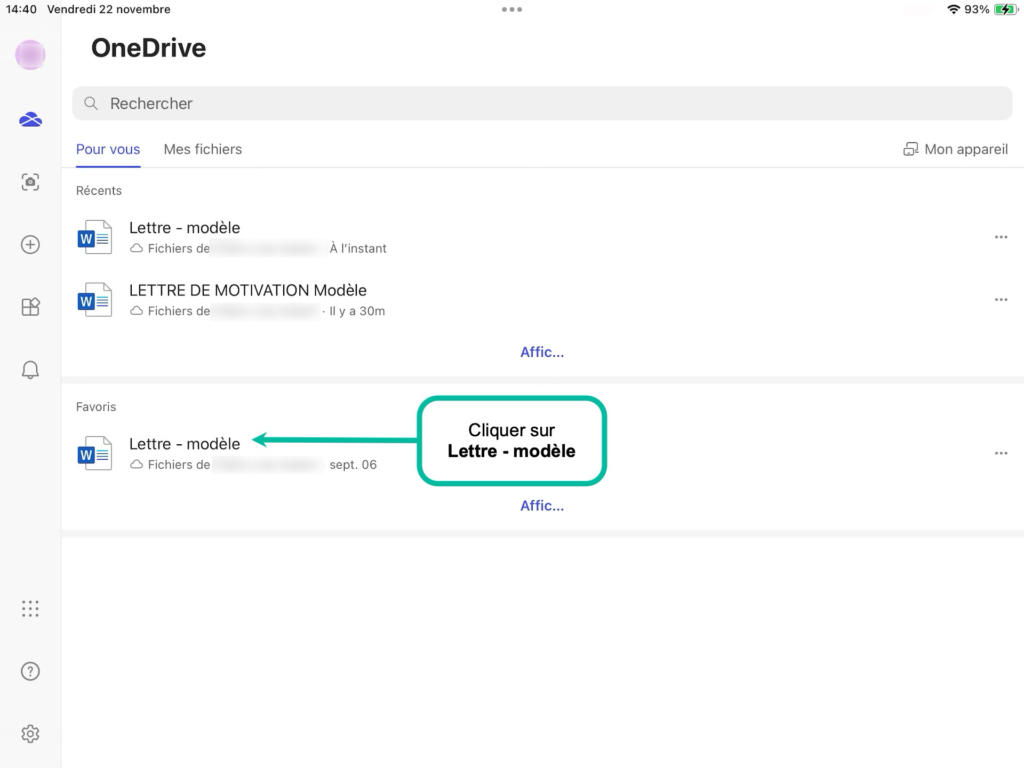Expand Favoris list with Affic... link
This screenshot has height=768, width=1024.
click(541, 506)
